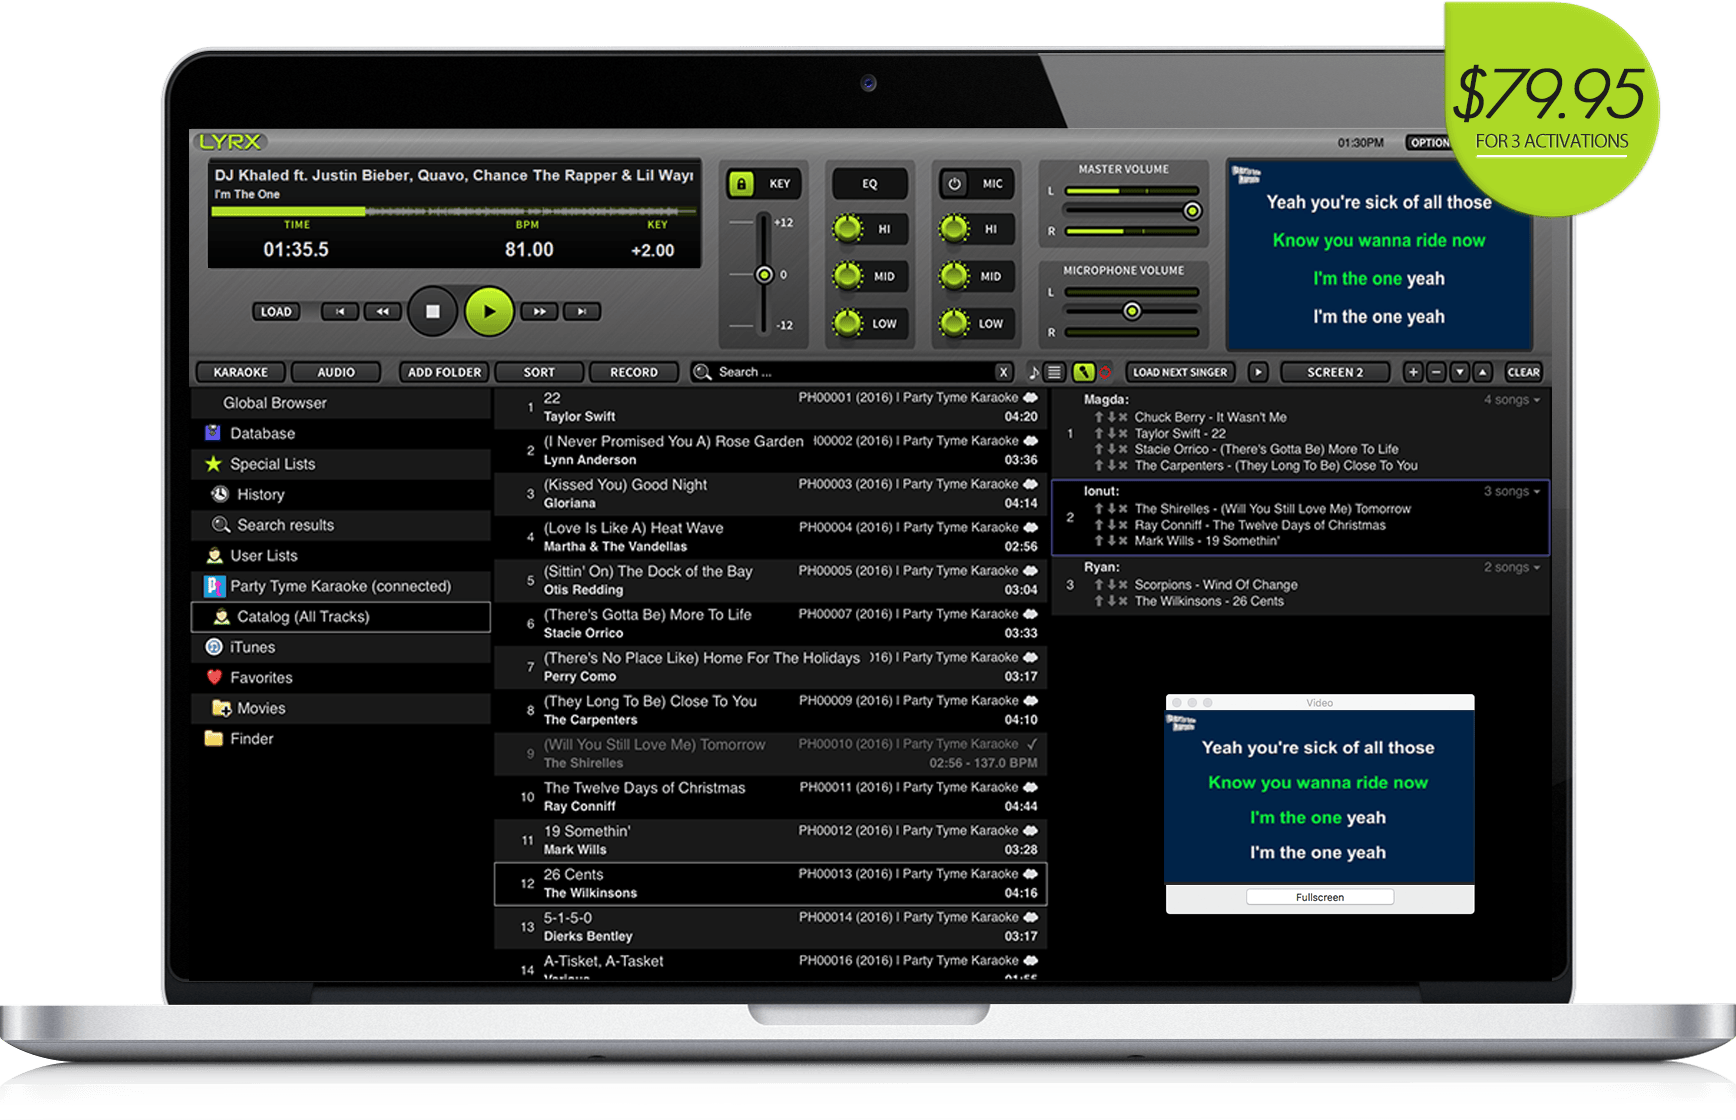Open History in the sidebar
Screen dimensions: 1736x1120
pyautogui.click(x=341, y=494)
